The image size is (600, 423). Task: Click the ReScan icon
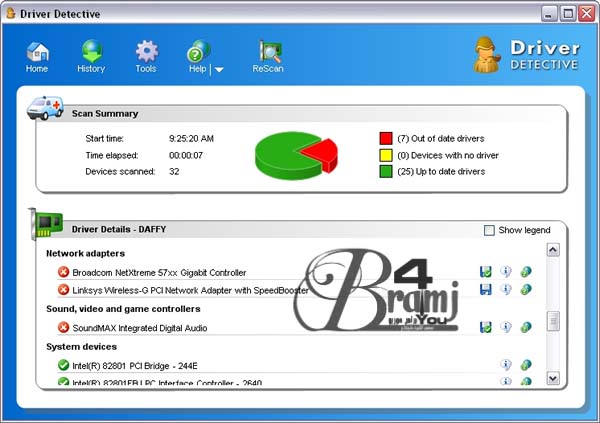(267, 56)
